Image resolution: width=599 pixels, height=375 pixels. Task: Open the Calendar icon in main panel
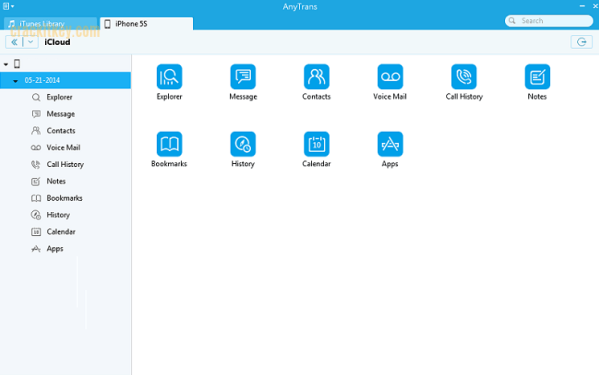point(316,144)
